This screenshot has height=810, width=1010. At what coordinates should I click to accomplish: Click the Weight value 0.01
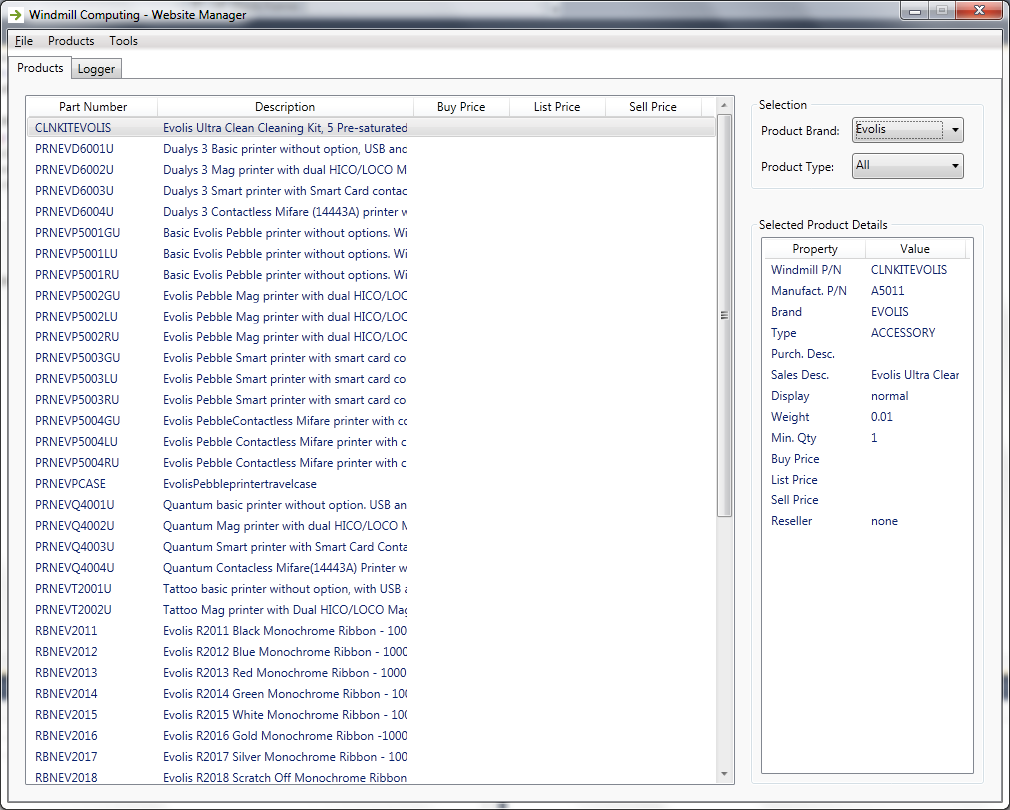coord(882,417)
